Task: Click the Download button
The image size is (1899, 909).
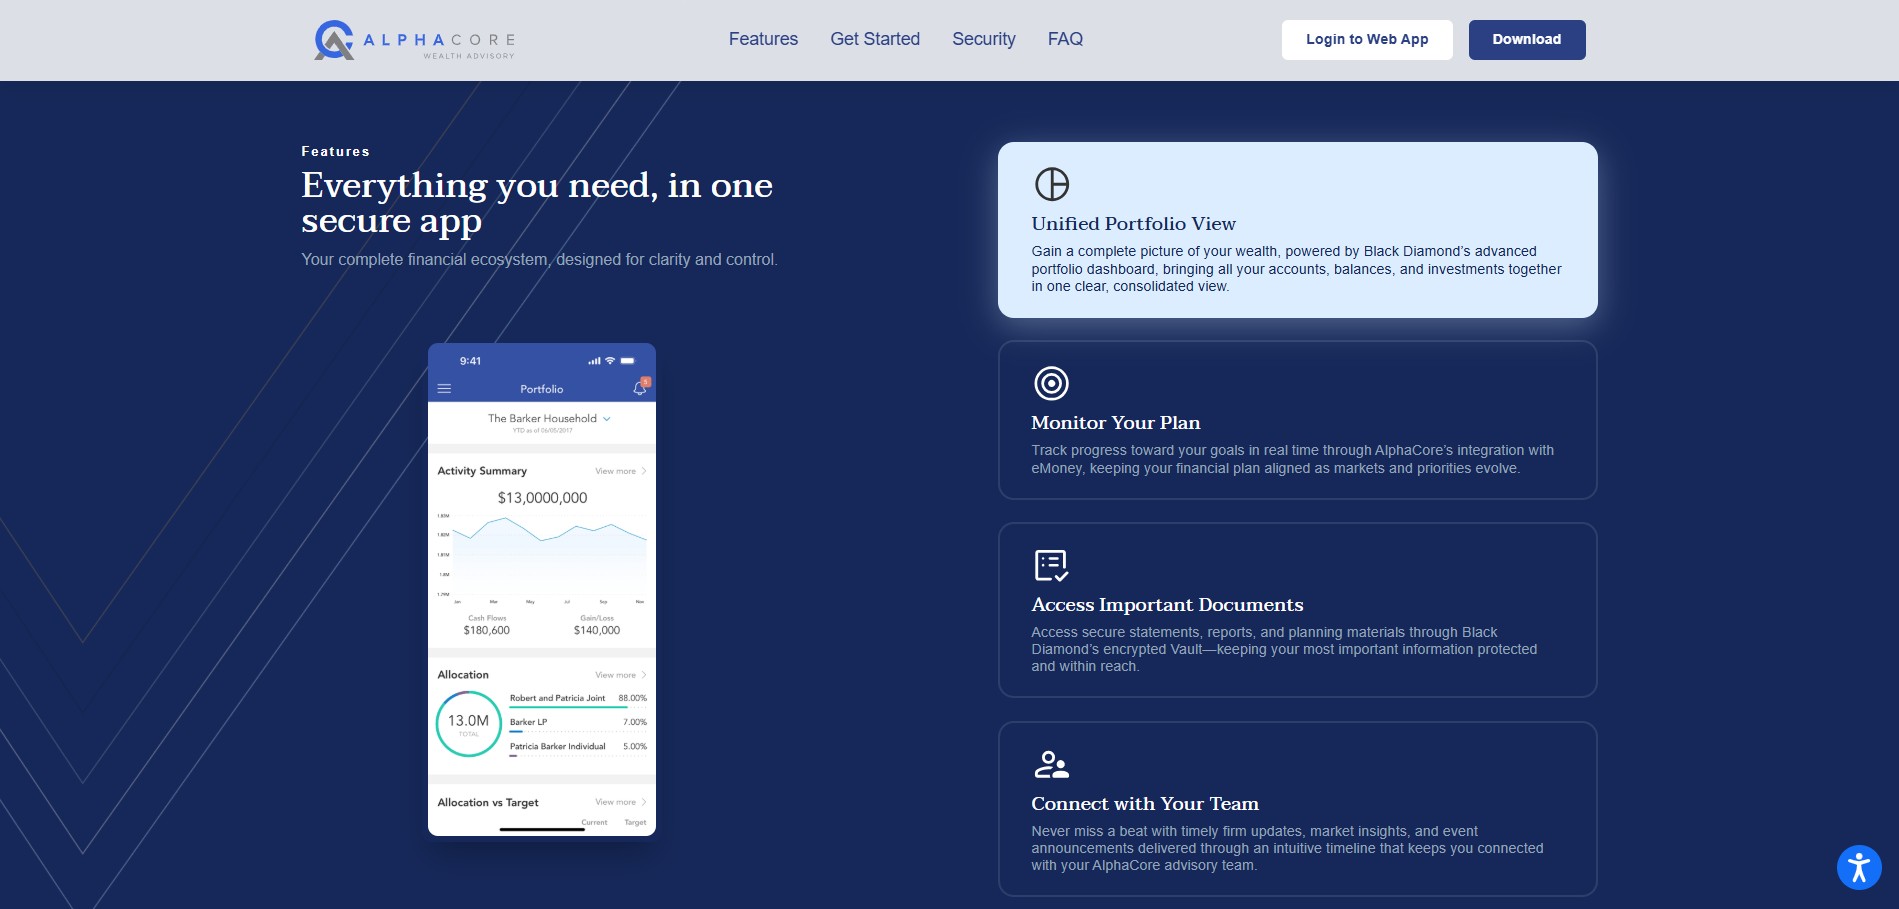Action: tap(1526, 39)
